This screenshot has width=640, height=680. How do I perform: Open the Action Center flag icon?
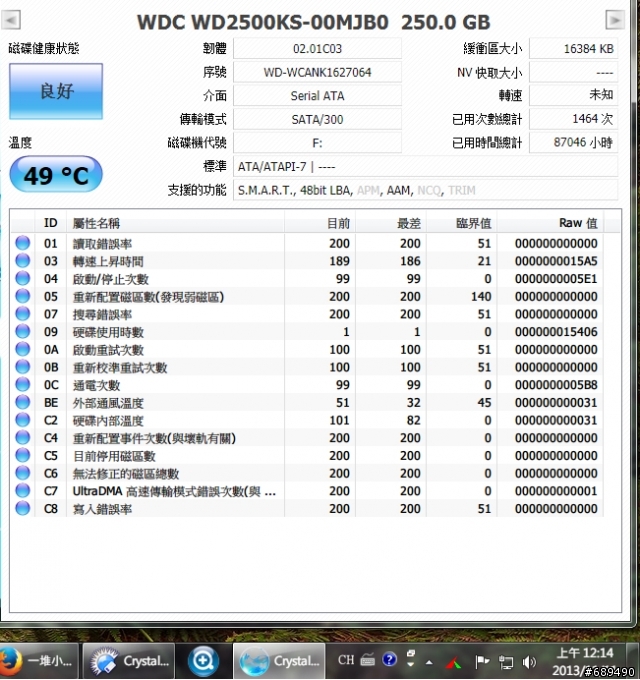(481, 661)
